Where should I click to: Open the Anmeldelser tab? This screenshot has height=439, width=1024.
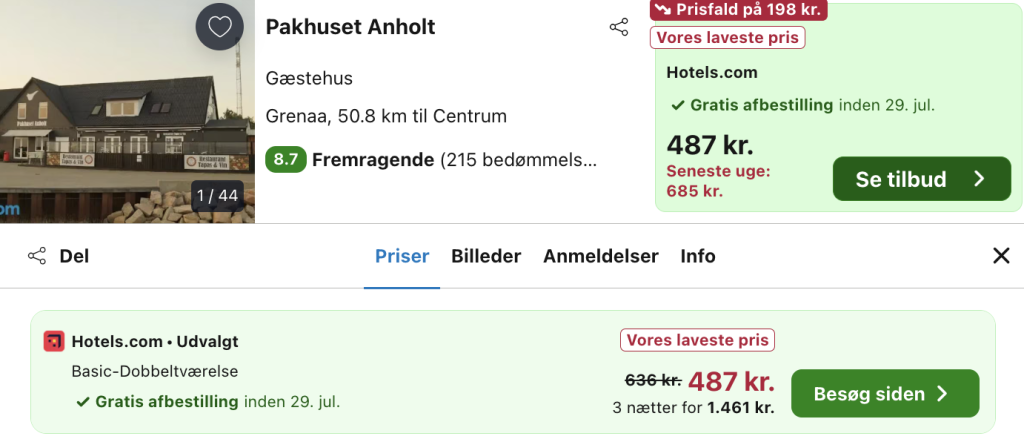point(601,256)
